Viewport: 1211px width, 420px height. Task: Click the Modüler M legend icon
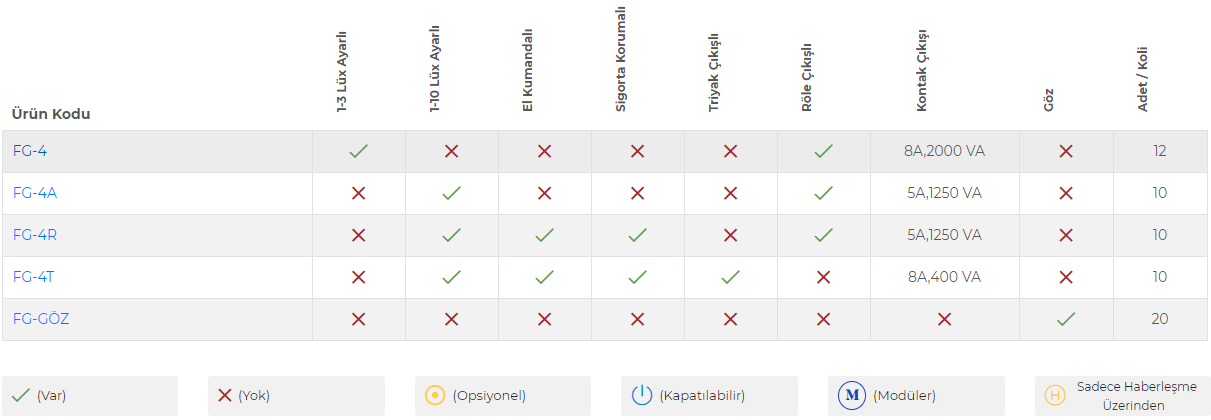pos(852,395)
